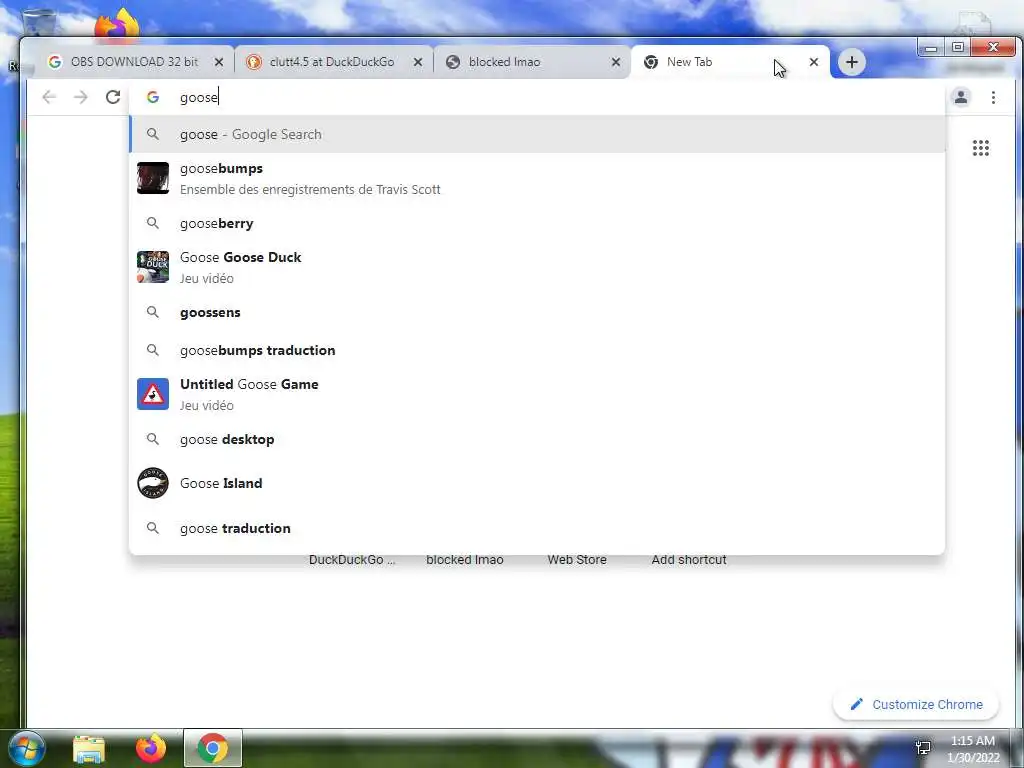Open the blocked lmao shortcut

point(465,560)
